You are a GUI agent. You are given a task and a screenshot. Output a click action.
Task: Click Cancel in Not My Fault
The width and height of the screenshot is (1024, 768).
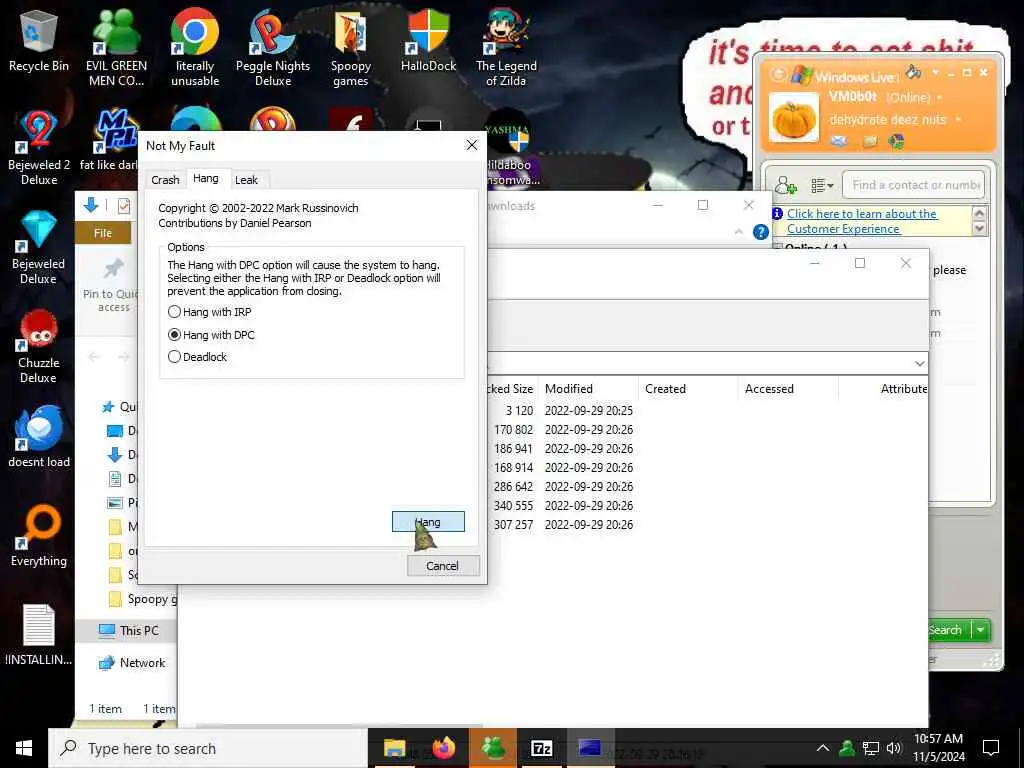[x=443, y=566]
